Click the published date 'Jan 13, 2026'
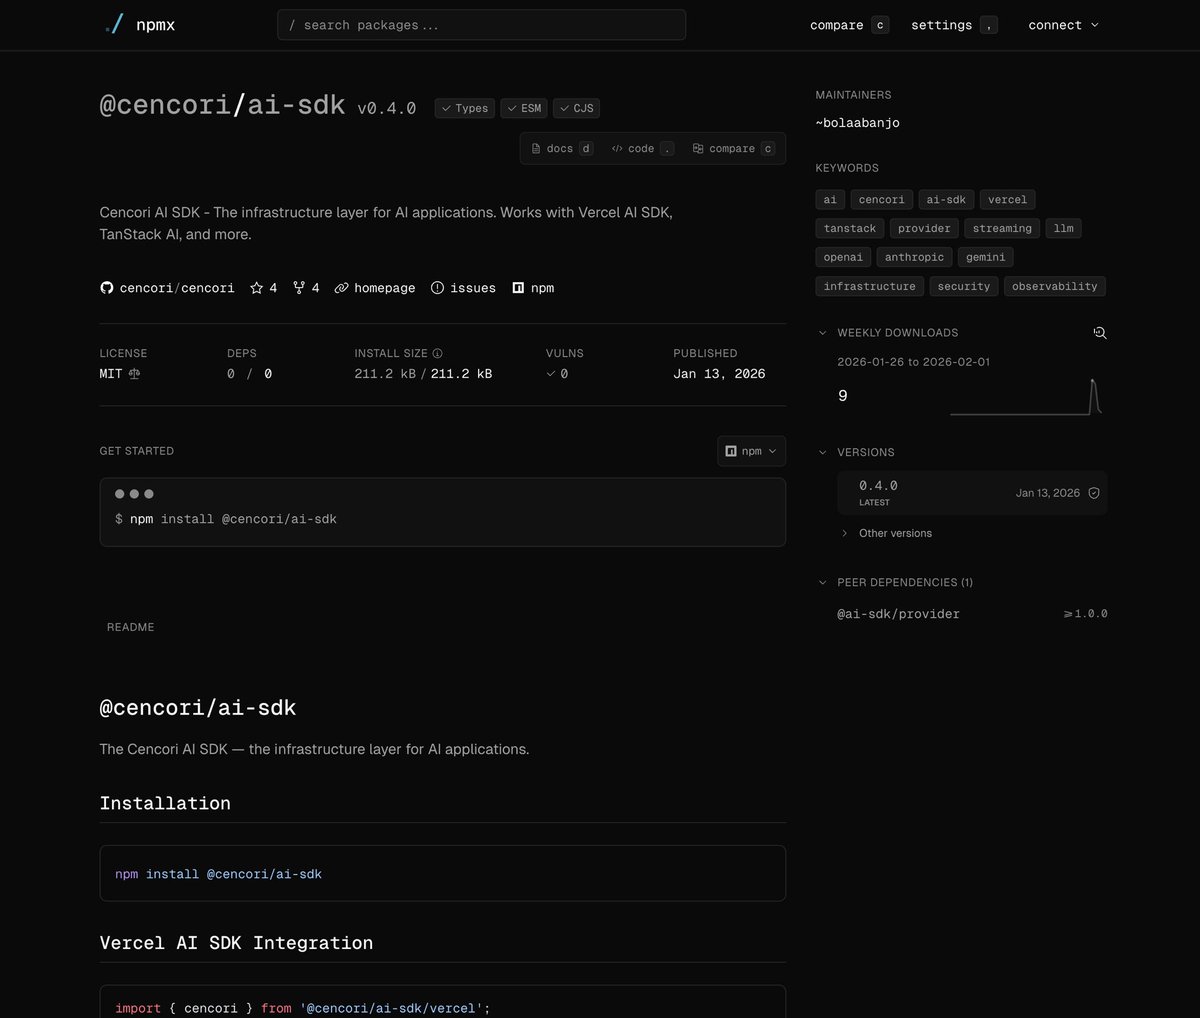Viewport: 1200px width, 1018px height. pyautogui.click(x=719, y=374)
